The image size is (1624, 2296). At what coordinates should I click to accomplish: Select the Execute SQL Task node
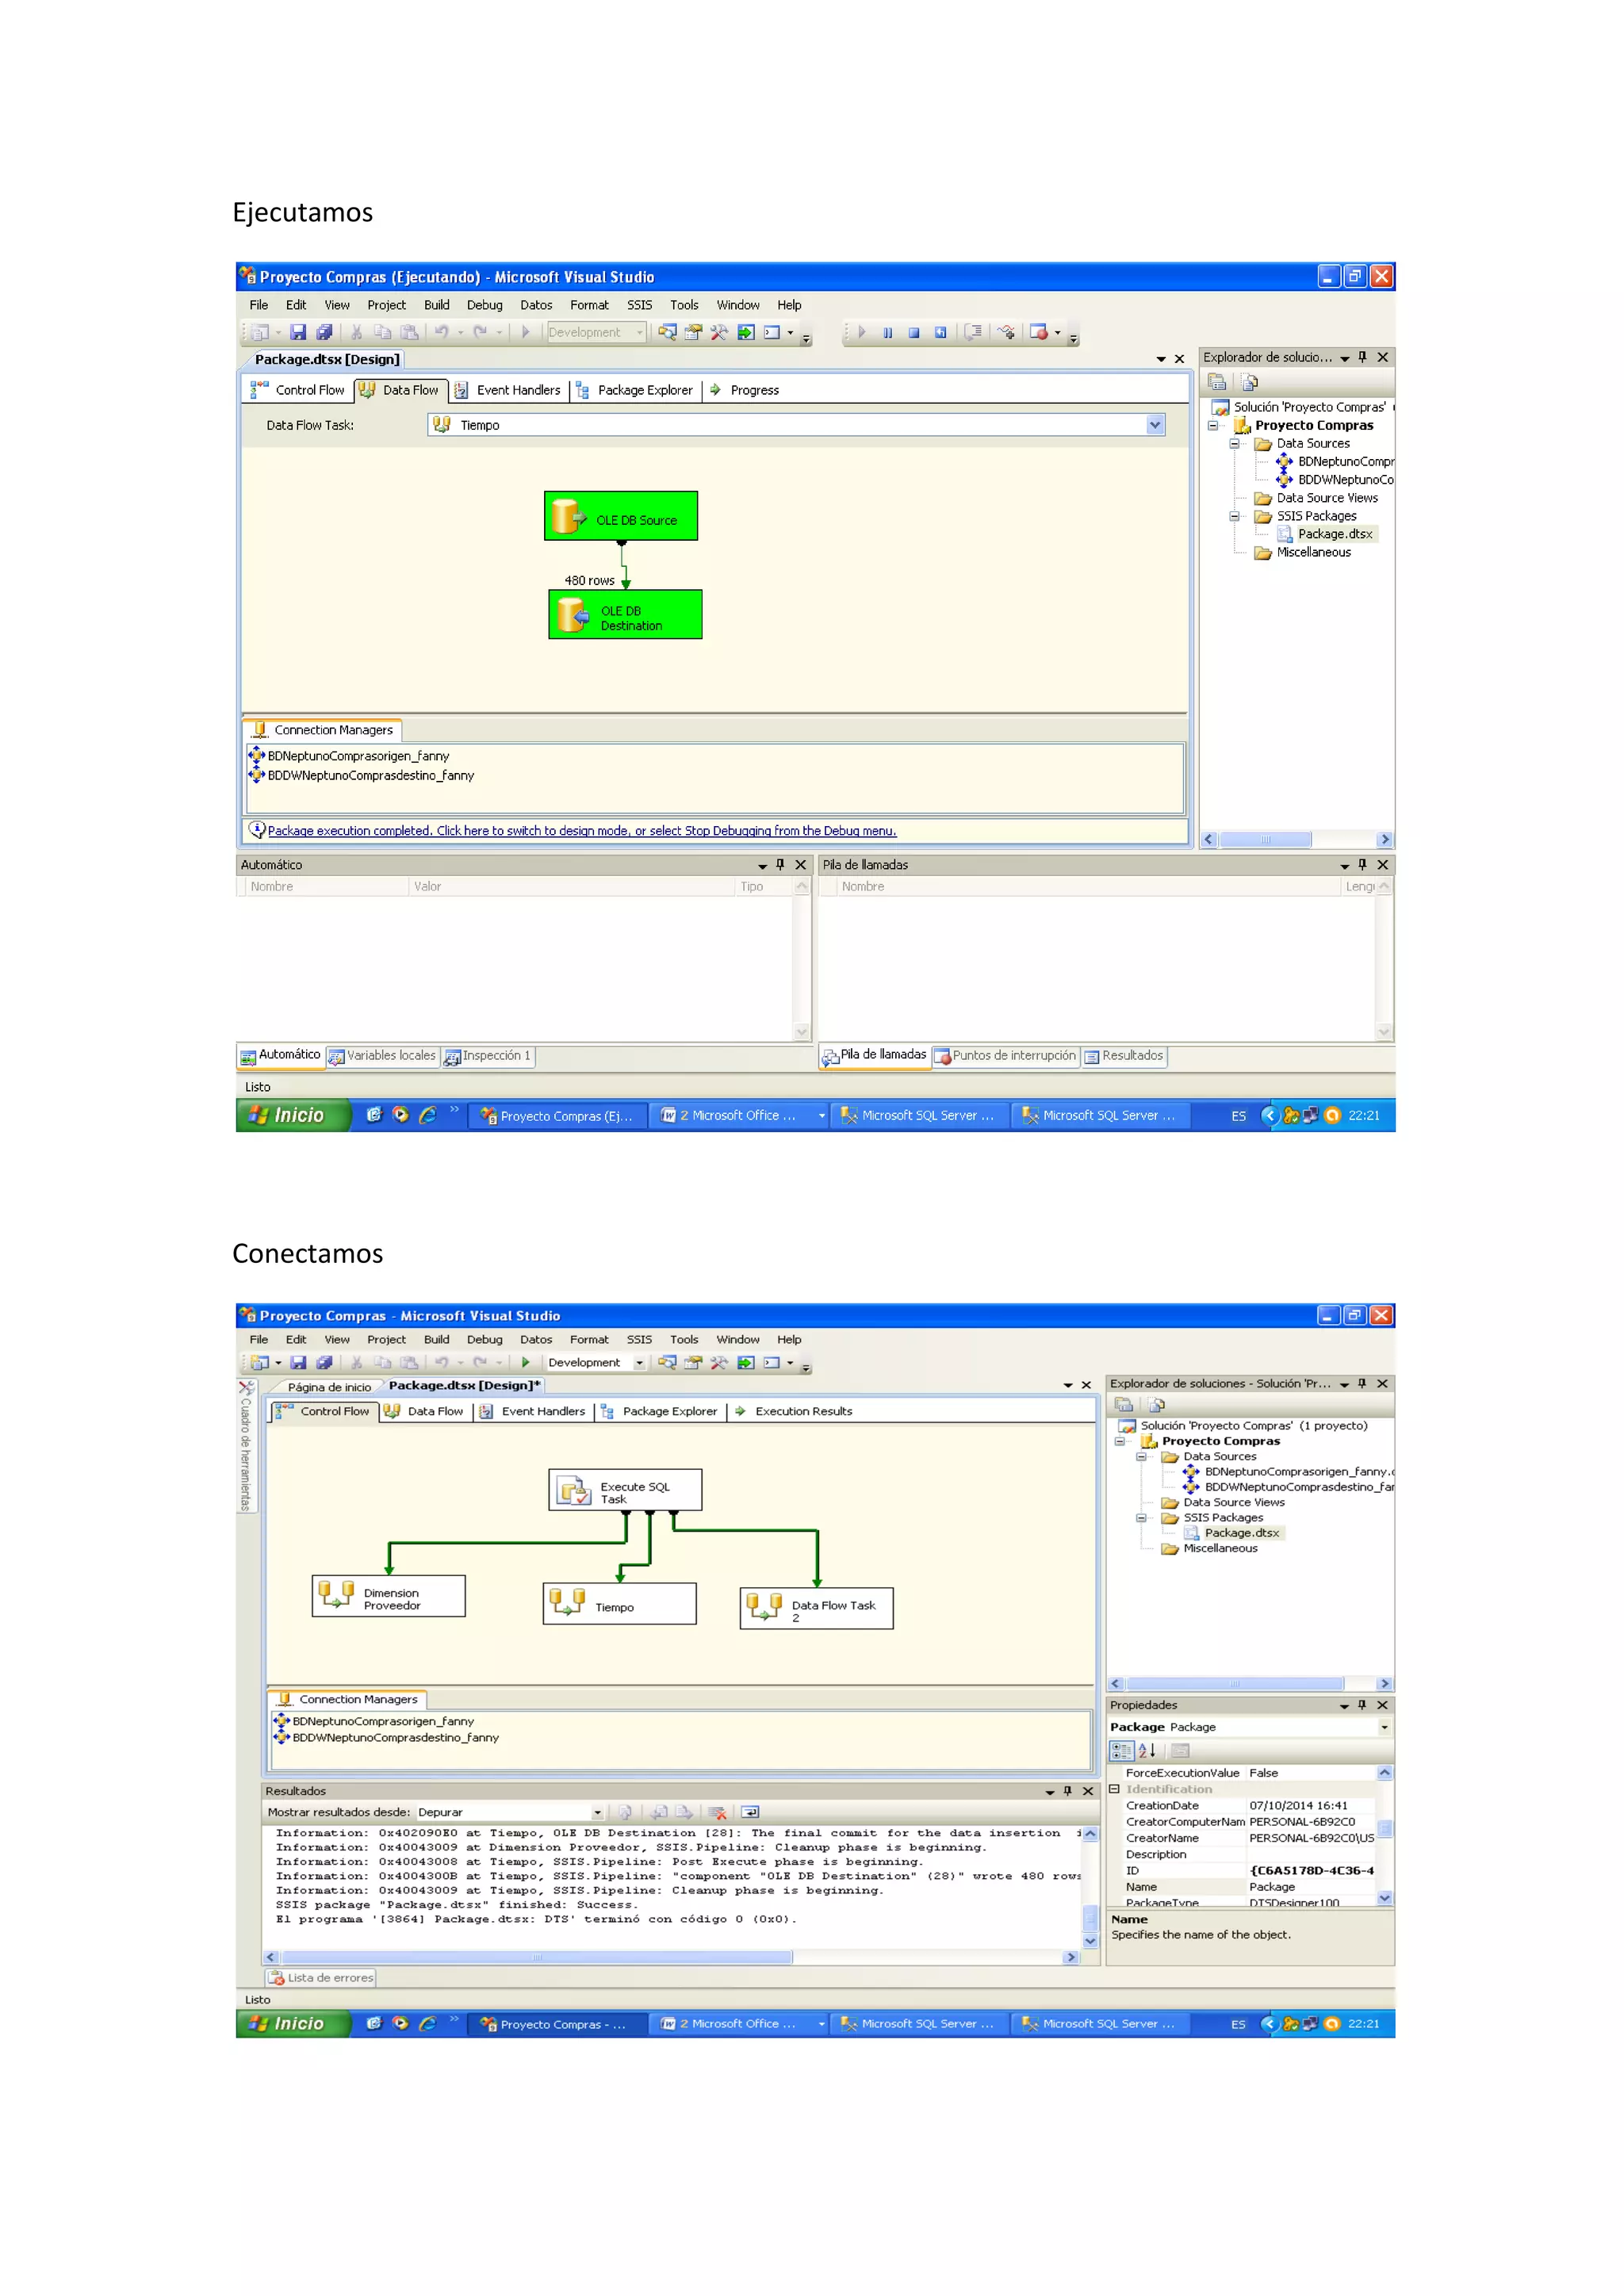click(625, 1491)
